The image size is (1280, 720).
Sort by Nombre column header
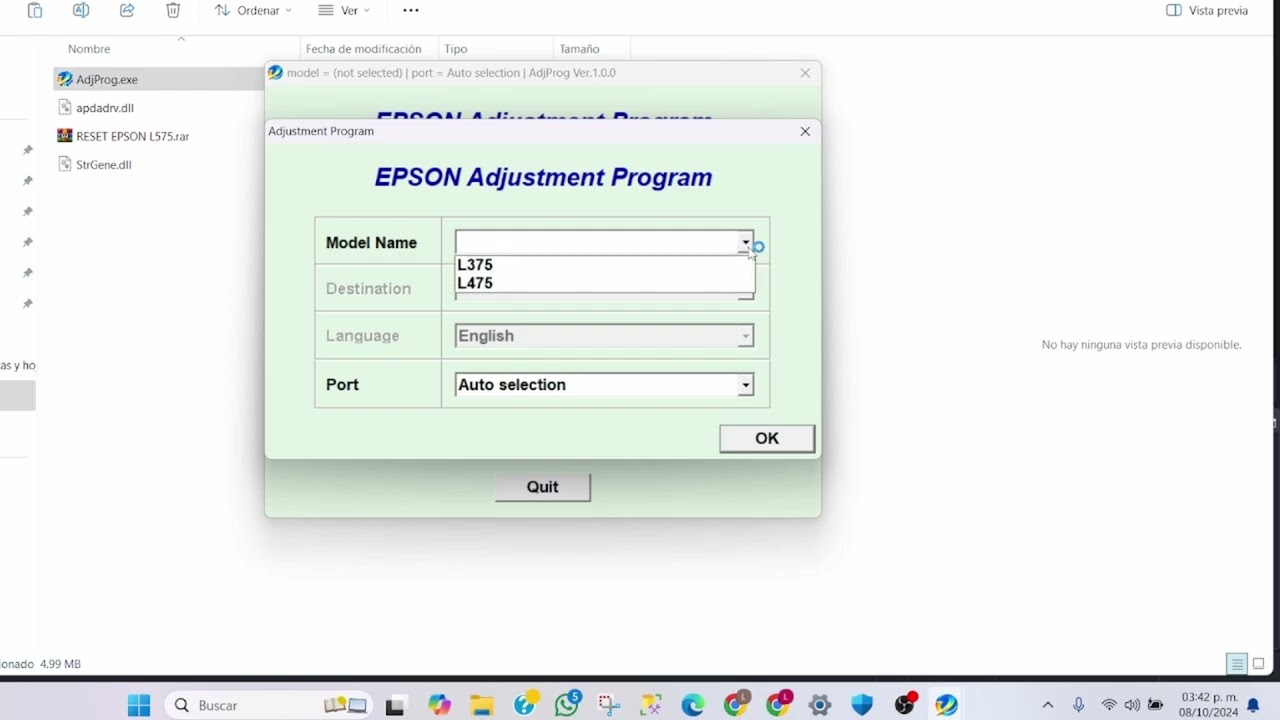coord(89,49)
